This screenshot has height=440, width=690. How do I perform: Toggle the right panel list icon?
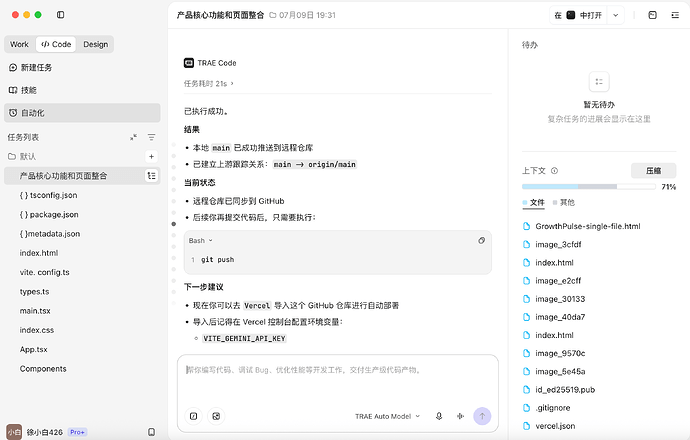(675, 15)
